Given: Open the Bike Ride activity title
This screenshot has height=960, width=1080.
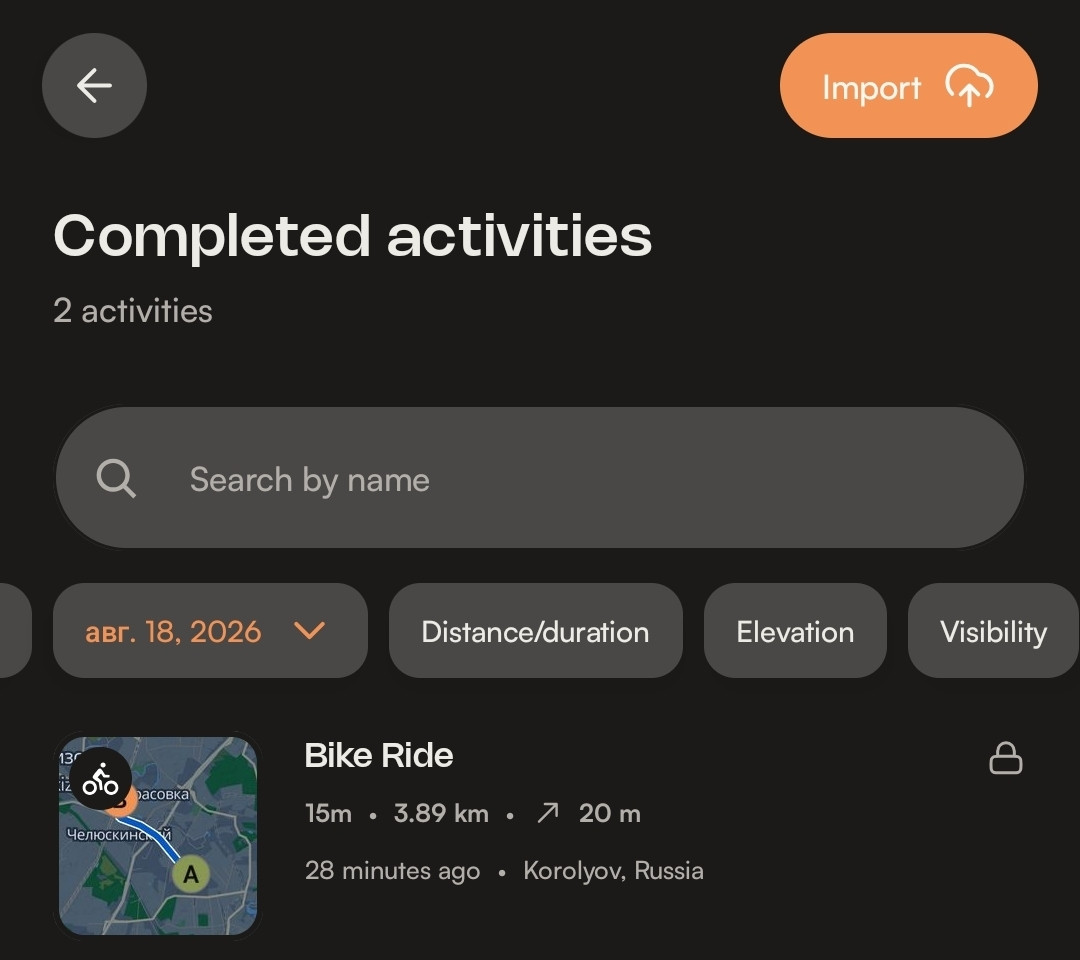Looking at the screenshot, I should 379,755.
